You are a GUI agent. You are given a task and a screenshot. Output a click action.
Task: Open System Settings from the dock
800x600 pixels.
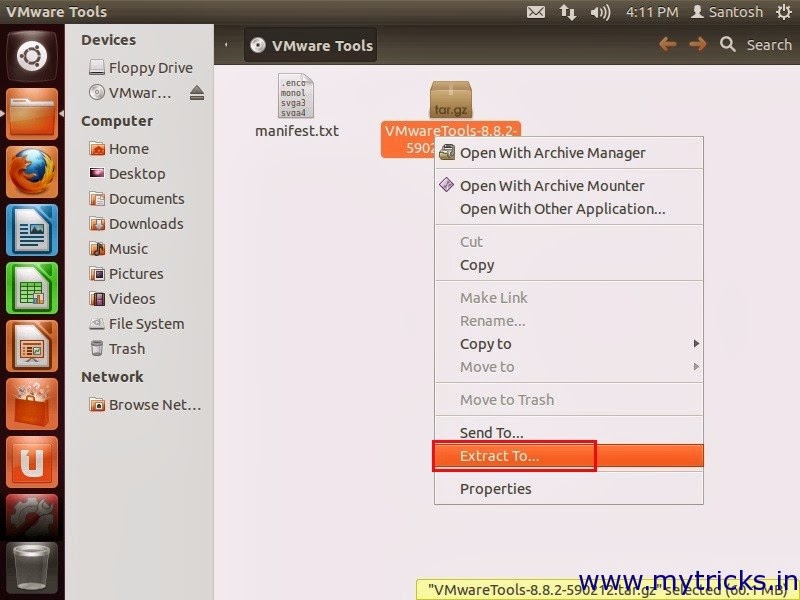(x=32, y=518)
